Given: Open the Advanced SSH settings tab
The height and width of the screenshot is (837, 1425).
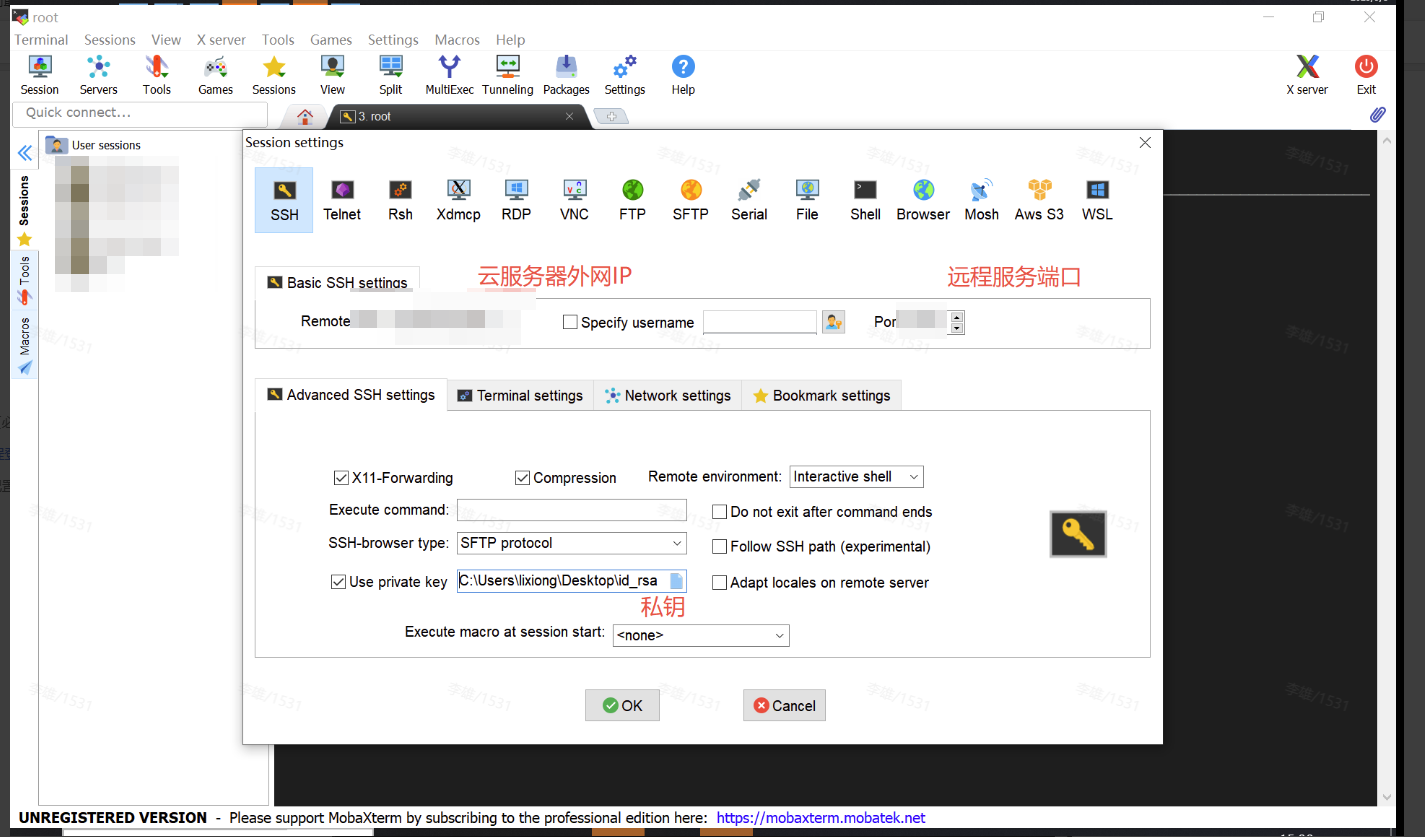Looking at the screenshot, I should [x=351, y=395].
